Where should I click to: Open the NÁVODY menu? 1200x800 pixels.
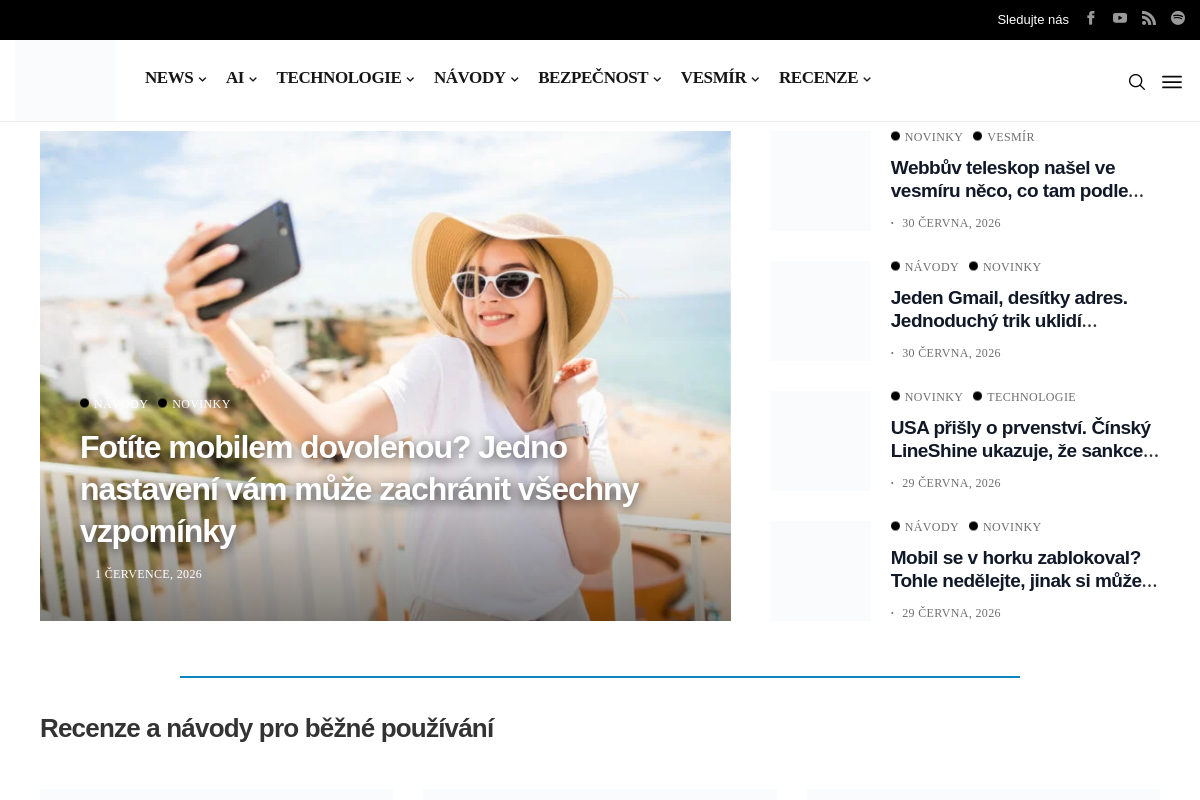coord(470,78)
